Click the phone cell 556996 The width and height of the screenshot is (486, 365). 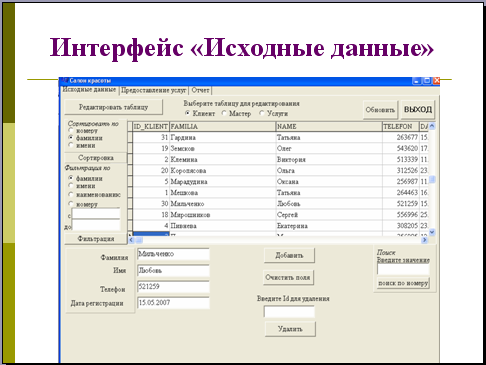[x=401, y=215]
